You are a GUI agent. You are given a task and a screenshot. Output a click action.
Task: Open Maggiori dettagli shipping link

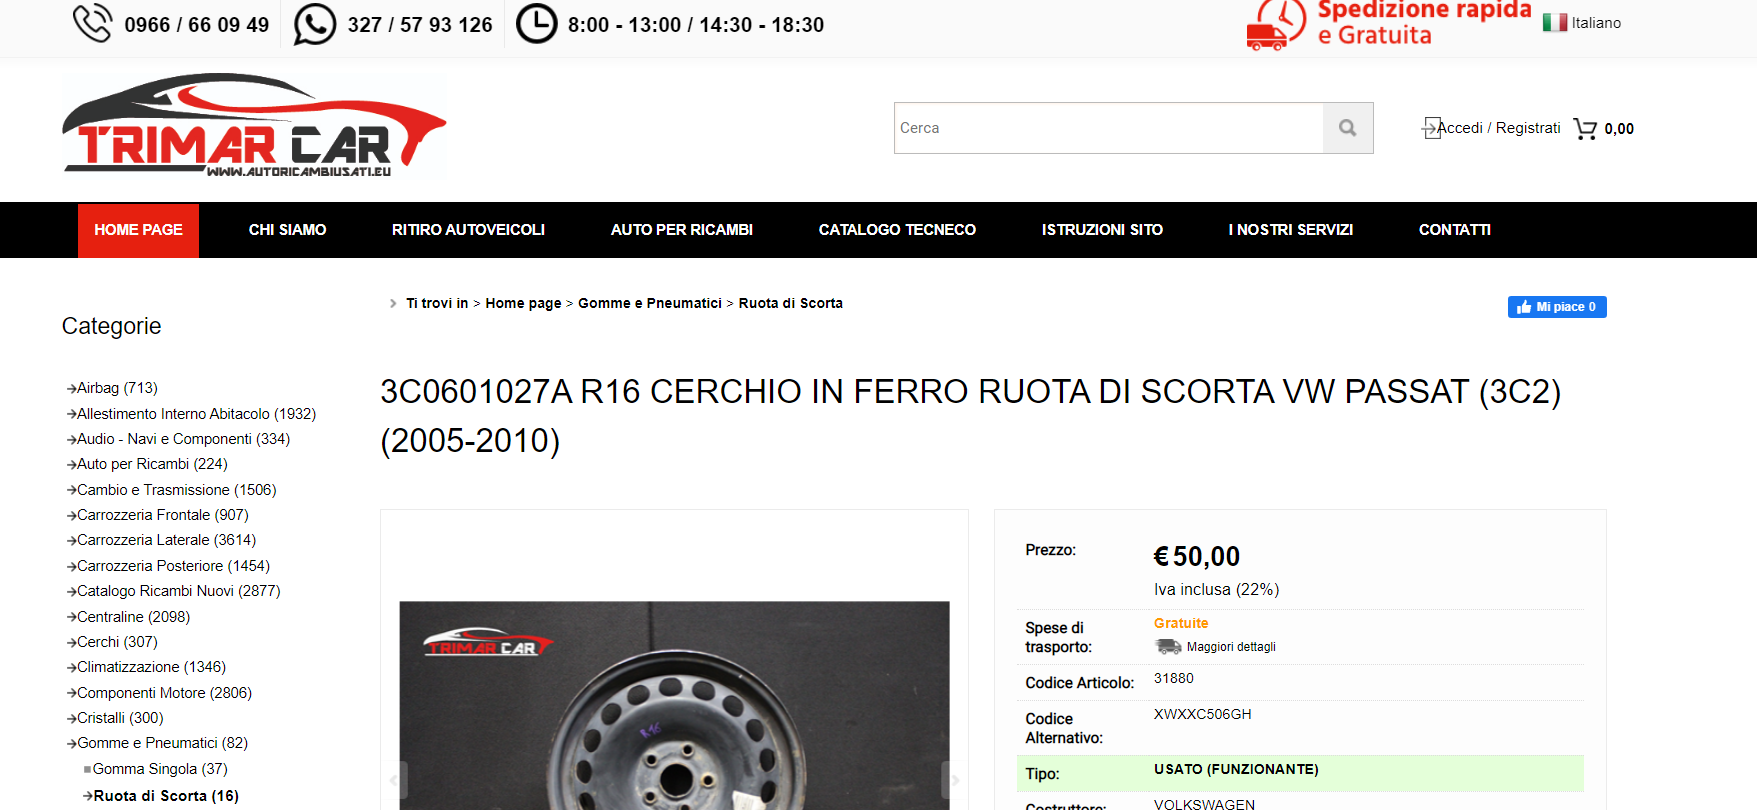(1231, 647)
